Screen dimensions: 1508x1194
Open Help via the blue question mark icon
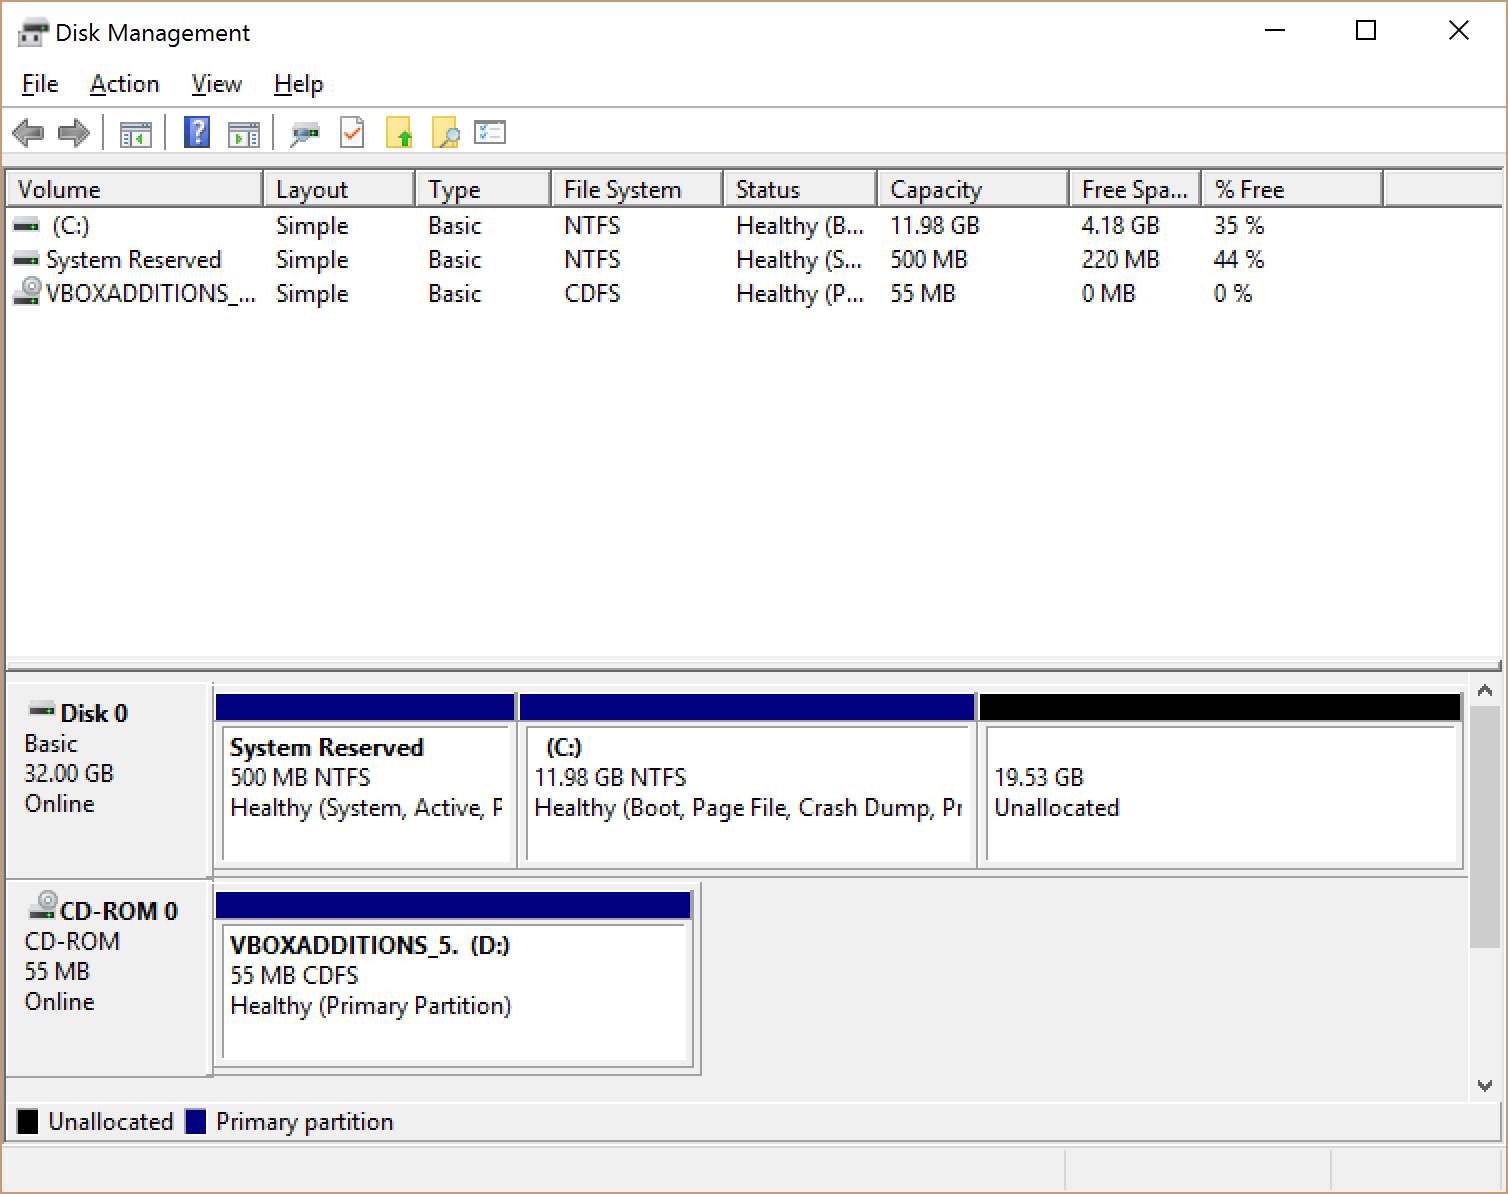[x=197, y=133]
